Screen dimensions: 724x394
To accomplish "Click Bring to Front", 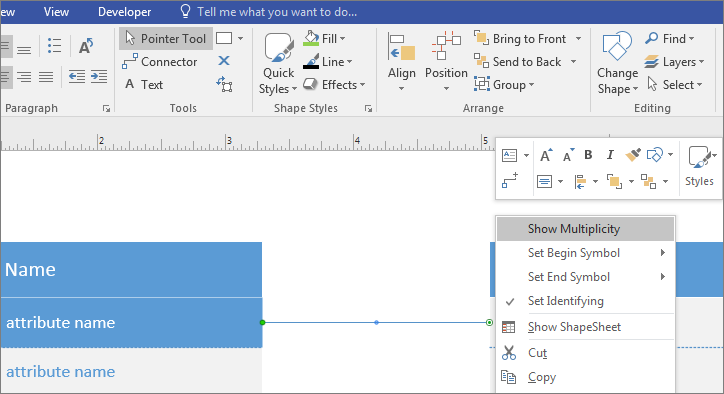I will click(520, 39).
